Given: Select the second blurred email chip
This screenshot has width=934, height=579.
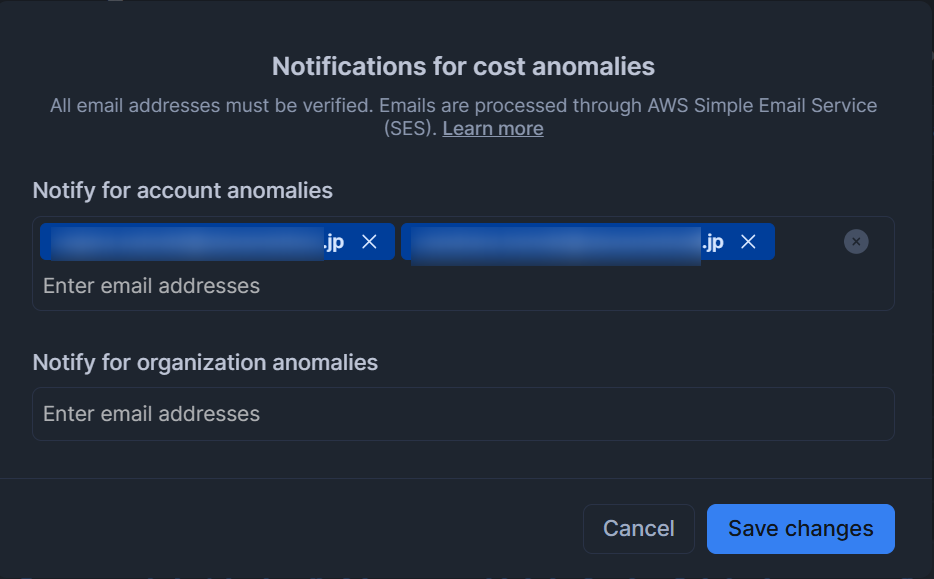Looking at the screenshot, I should pyautogui.click(x=587, y=242).
